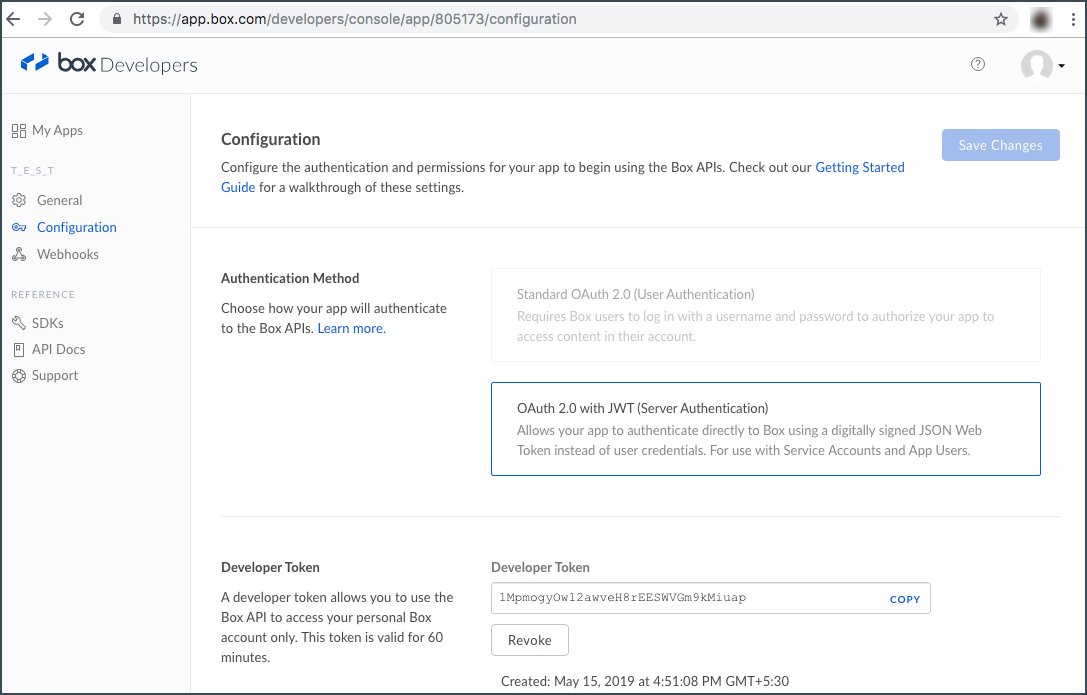Reload the page with the refresh icon
This screenshot has width=1087, height=695.
pos(77,19)
